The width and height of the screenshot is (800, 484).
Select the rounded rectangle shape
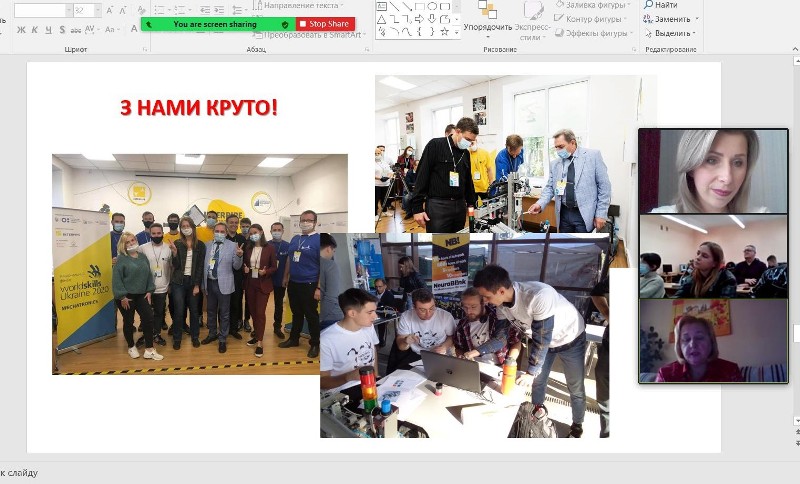pyautogui.click(x=445, y=7)
